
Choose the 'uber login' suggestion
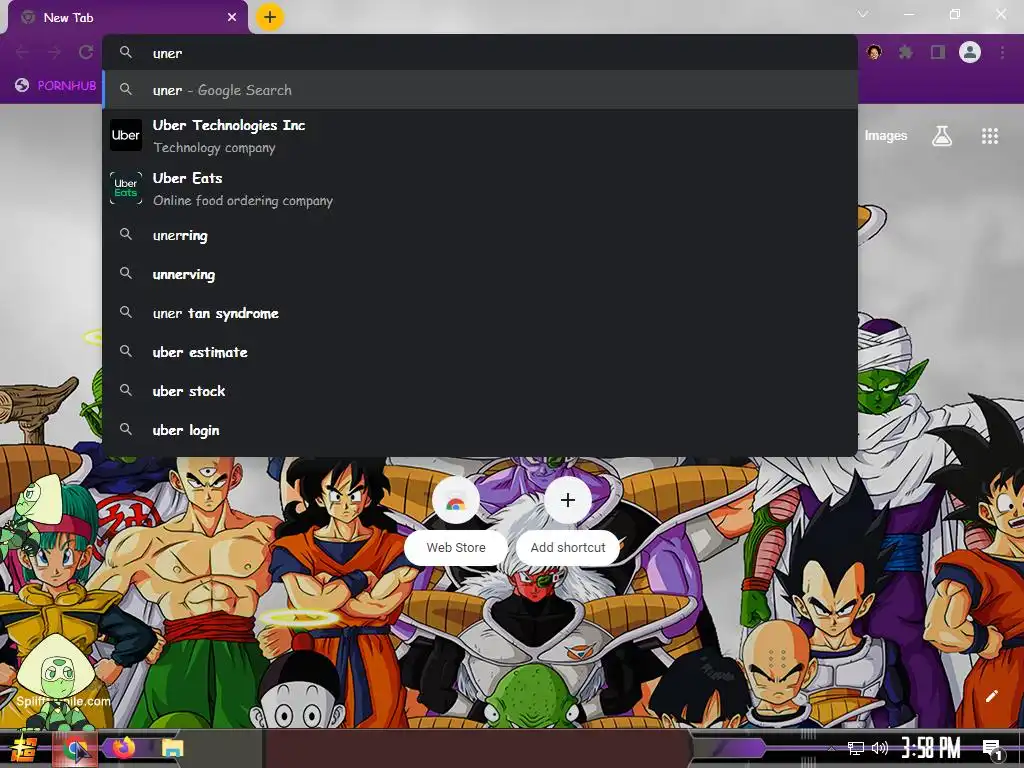[x=480, y=430]
